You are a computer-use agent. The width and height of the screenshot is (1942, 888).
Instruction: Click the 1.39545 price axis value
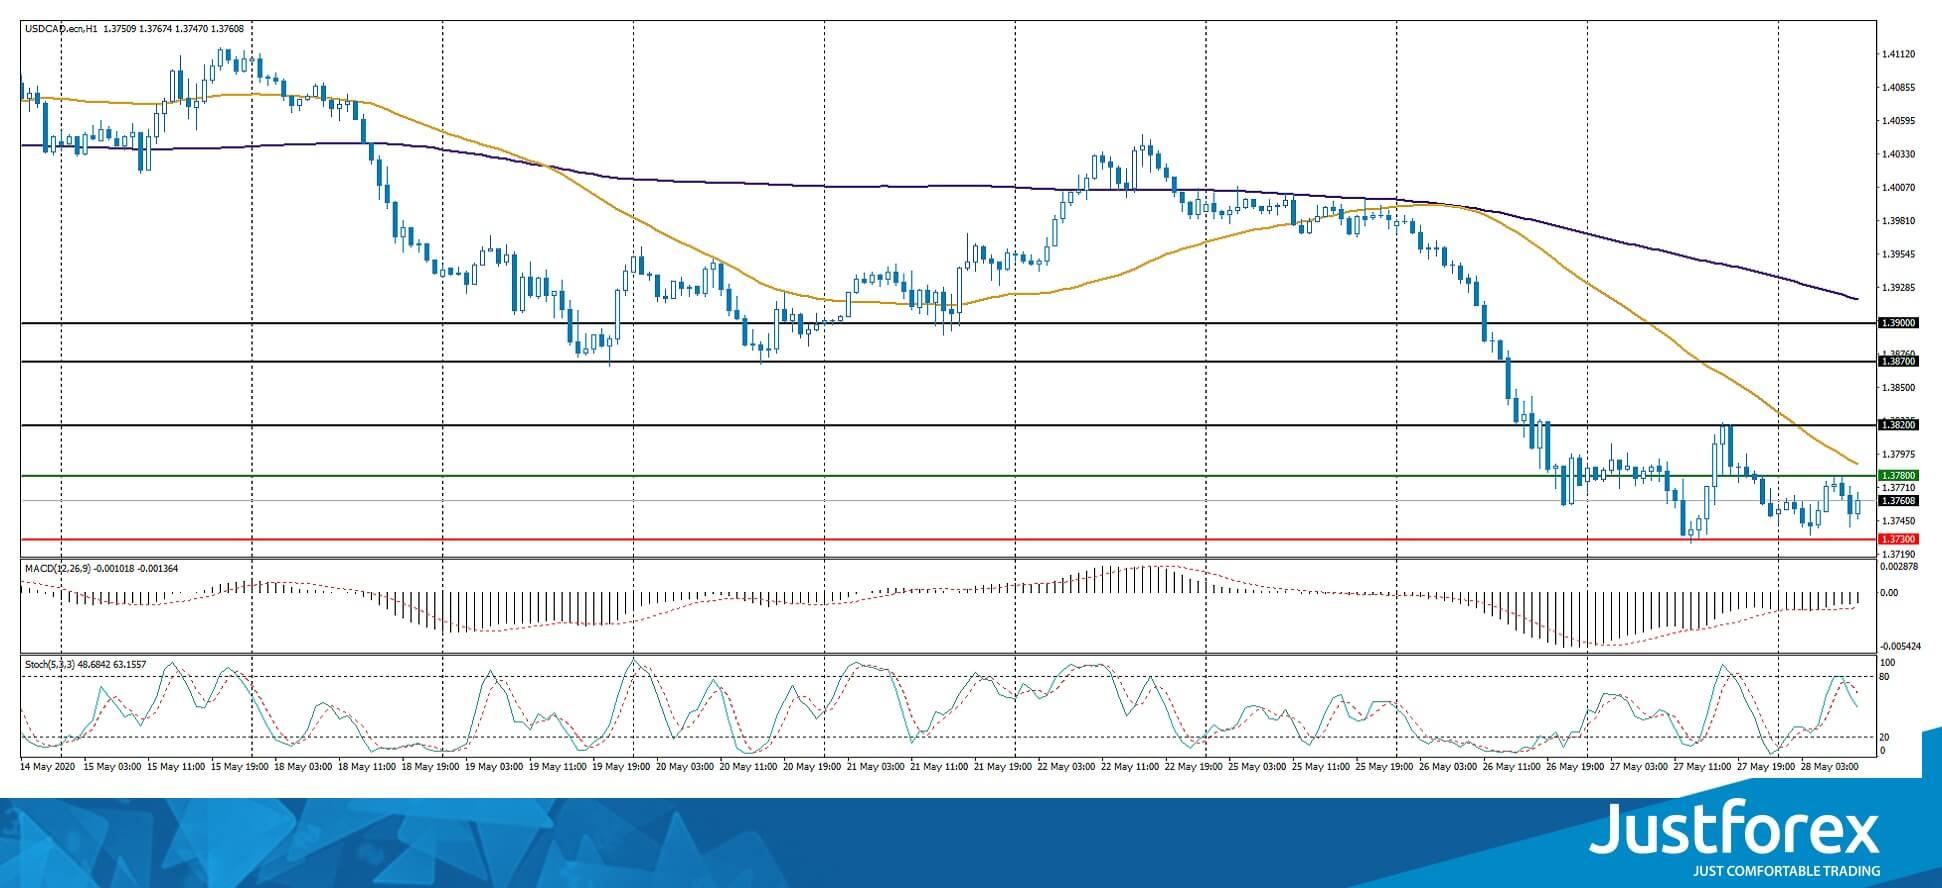(1898, 254)
